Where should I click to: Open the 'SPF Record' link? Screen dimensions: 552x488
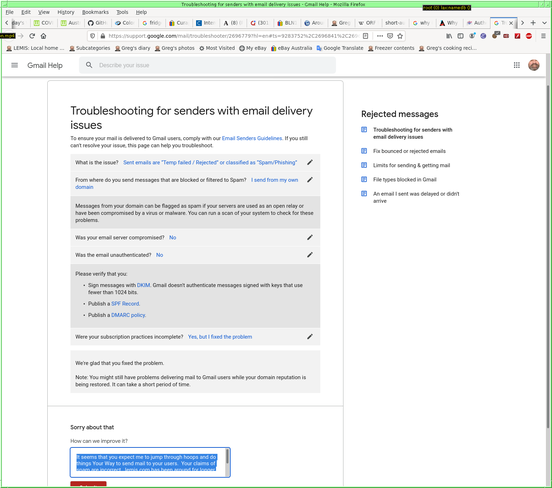point(125,304)
